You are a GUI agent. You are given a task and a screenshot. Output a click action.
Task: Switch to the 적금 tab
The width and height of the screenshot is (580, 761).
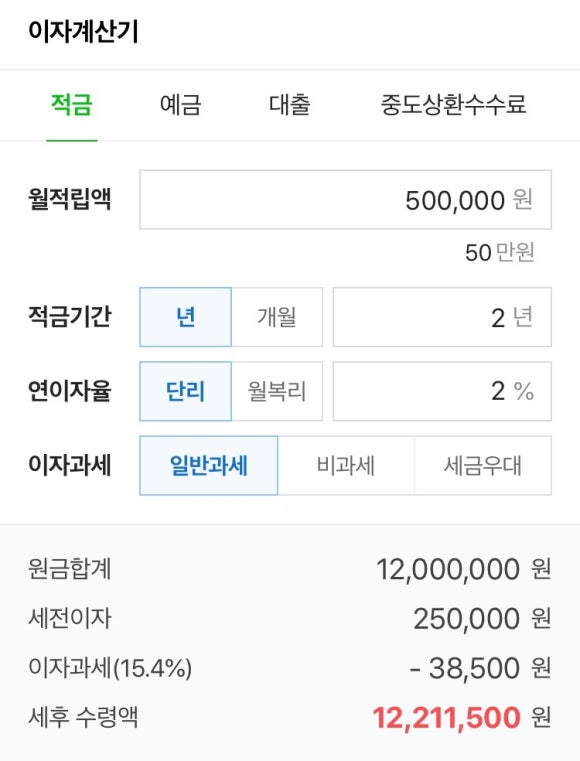[x=72, y=104]
